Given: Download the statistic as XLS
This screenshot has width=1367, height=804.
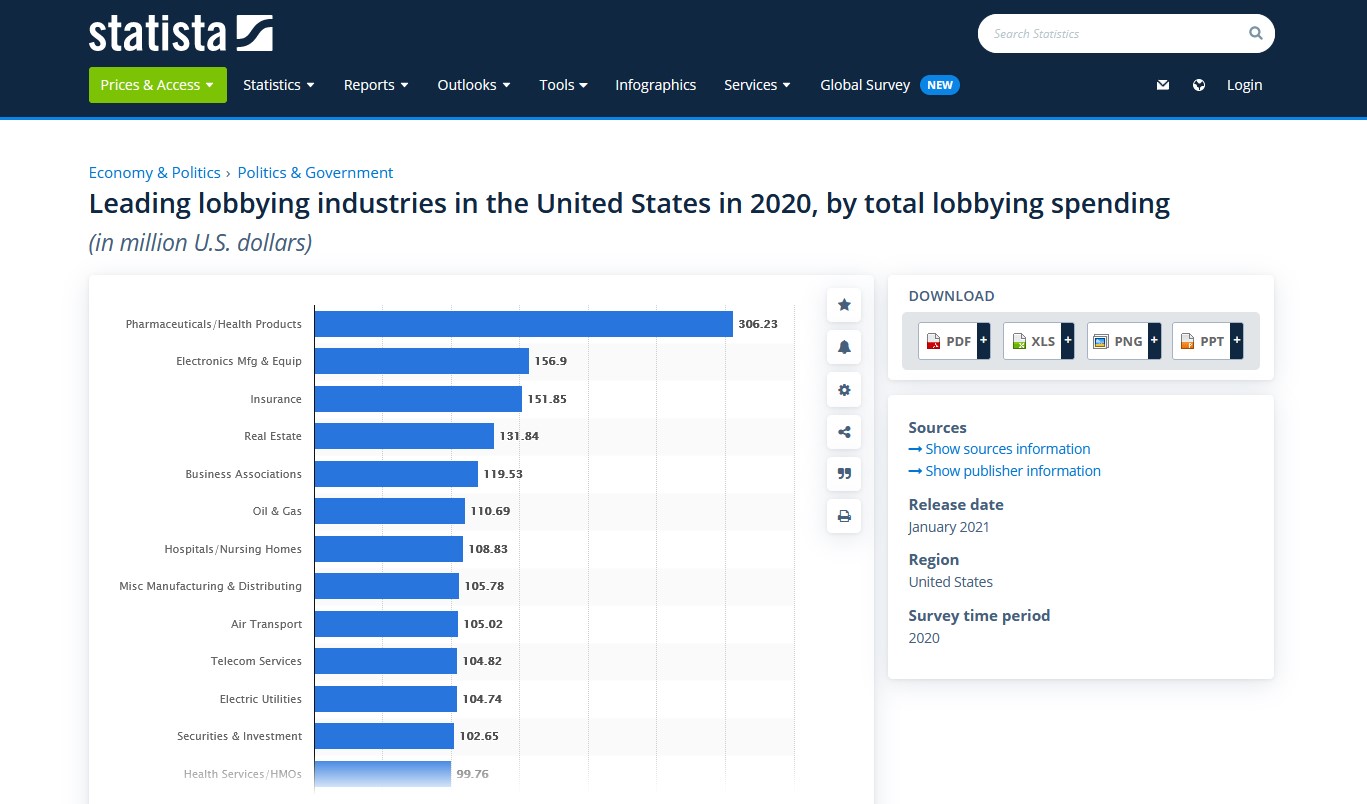Looking at the screenshot, I should 1032,341.
